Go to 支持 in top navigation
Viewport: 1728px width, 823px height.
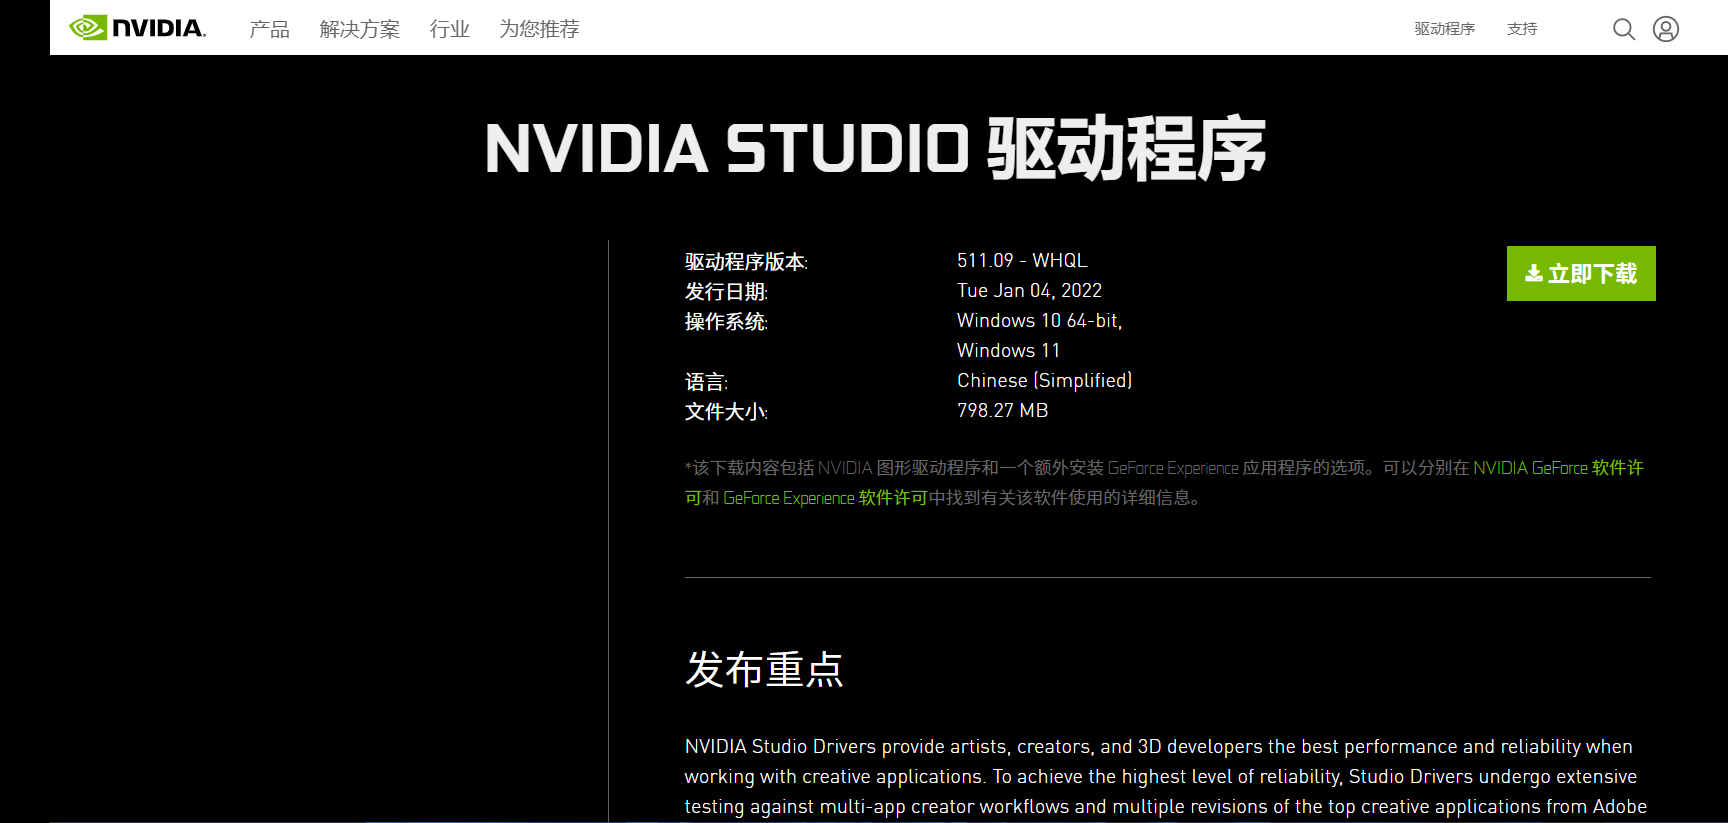[1522, 29]
